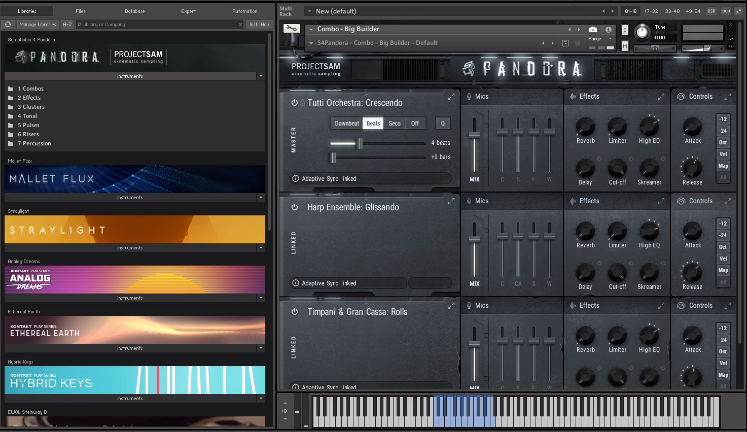
Task: Click next instrument arrow beside Combo - Big Builder
Action: (579, 30)
